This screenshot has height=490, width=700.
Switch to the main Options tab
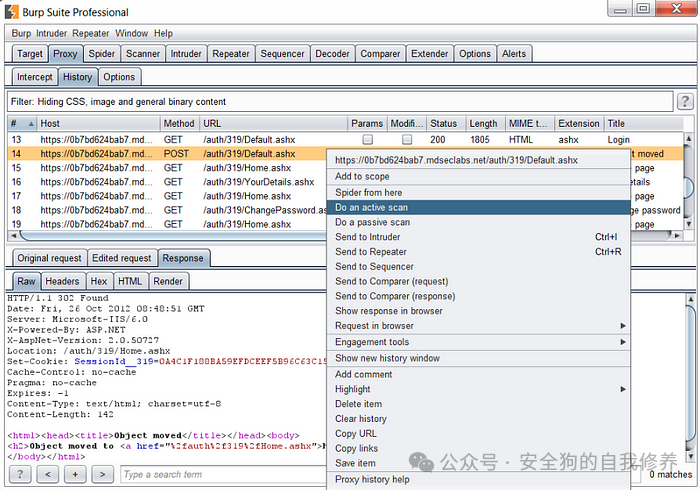475,54
